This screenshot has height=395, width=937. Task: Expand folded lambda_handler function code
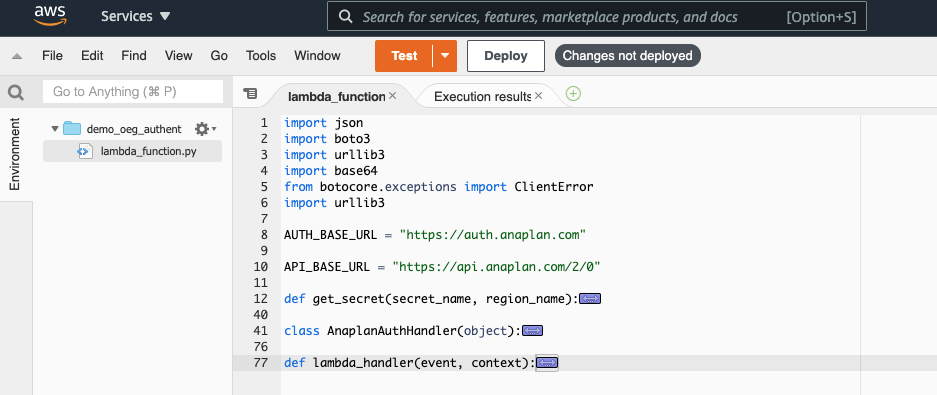547,363
